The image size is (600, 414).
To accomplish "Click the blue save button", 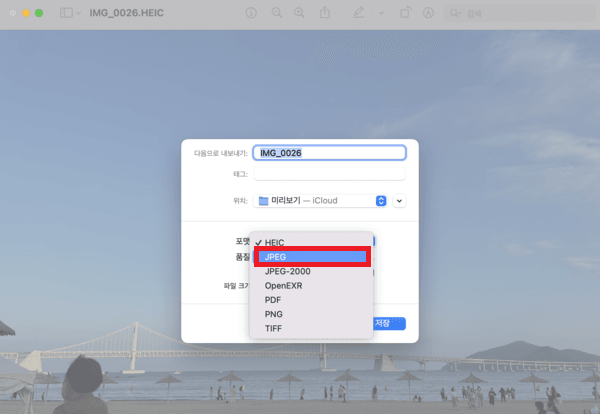I will [389, 323].
